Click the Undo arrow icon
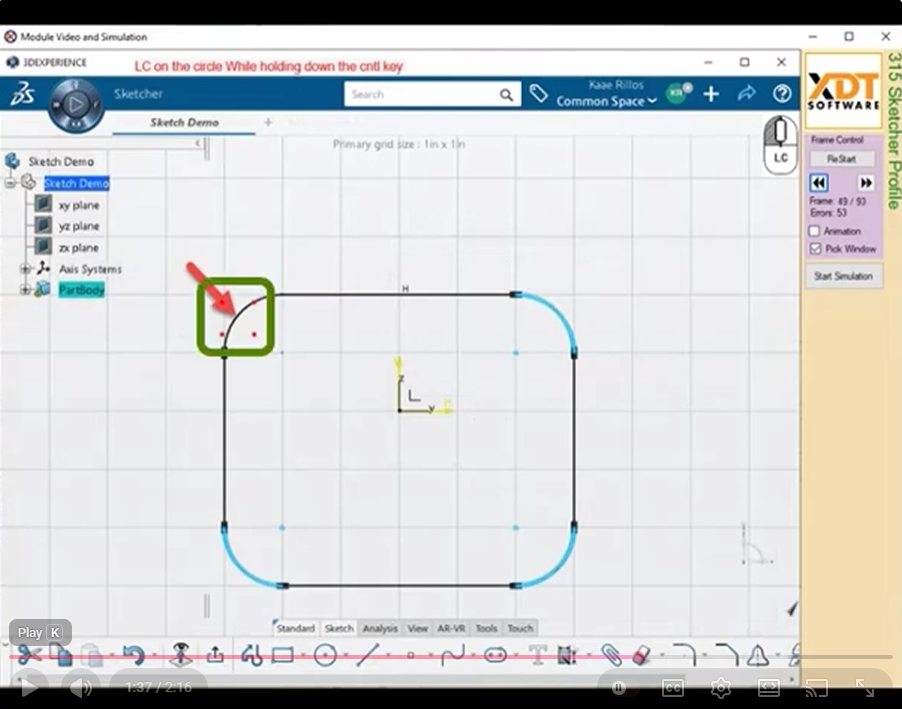 click(134, 655)
